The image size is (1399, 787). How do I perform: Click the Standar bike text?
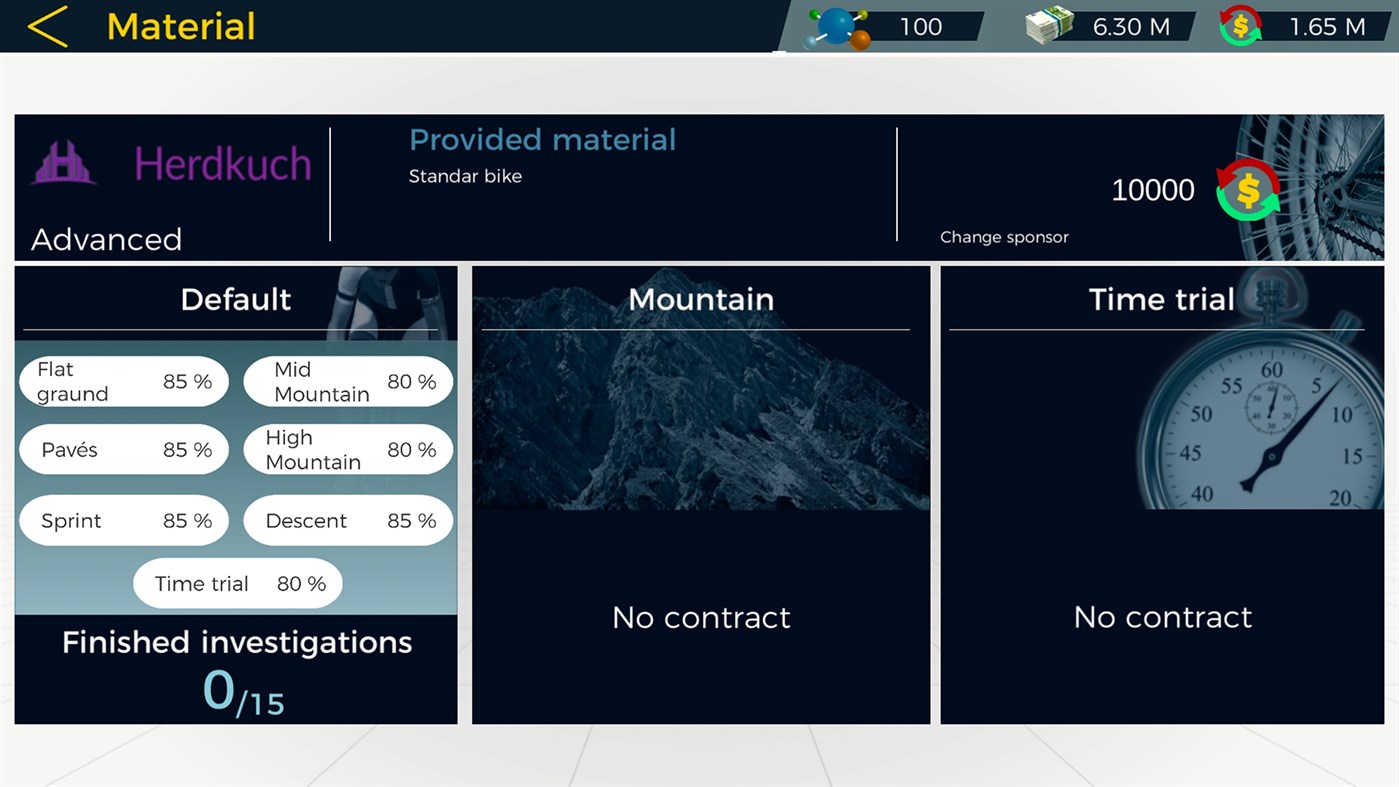[465, 176]
